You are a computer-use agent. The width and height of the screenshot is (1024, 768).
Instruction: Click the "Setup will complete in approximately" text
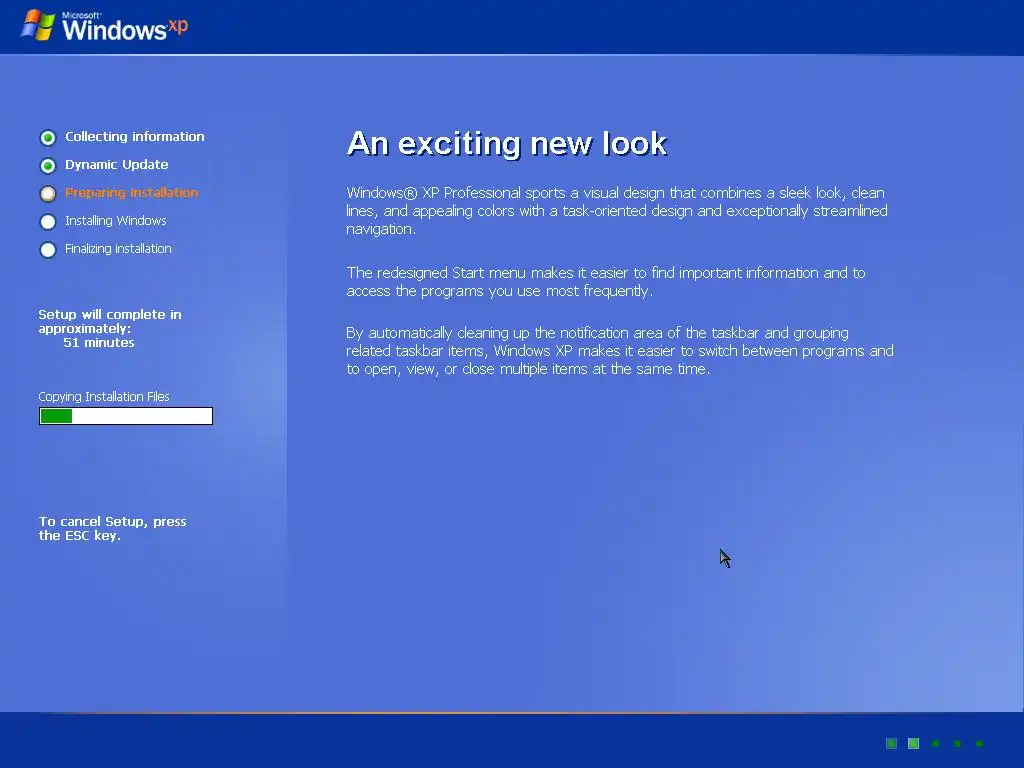[x=110, y=321]
